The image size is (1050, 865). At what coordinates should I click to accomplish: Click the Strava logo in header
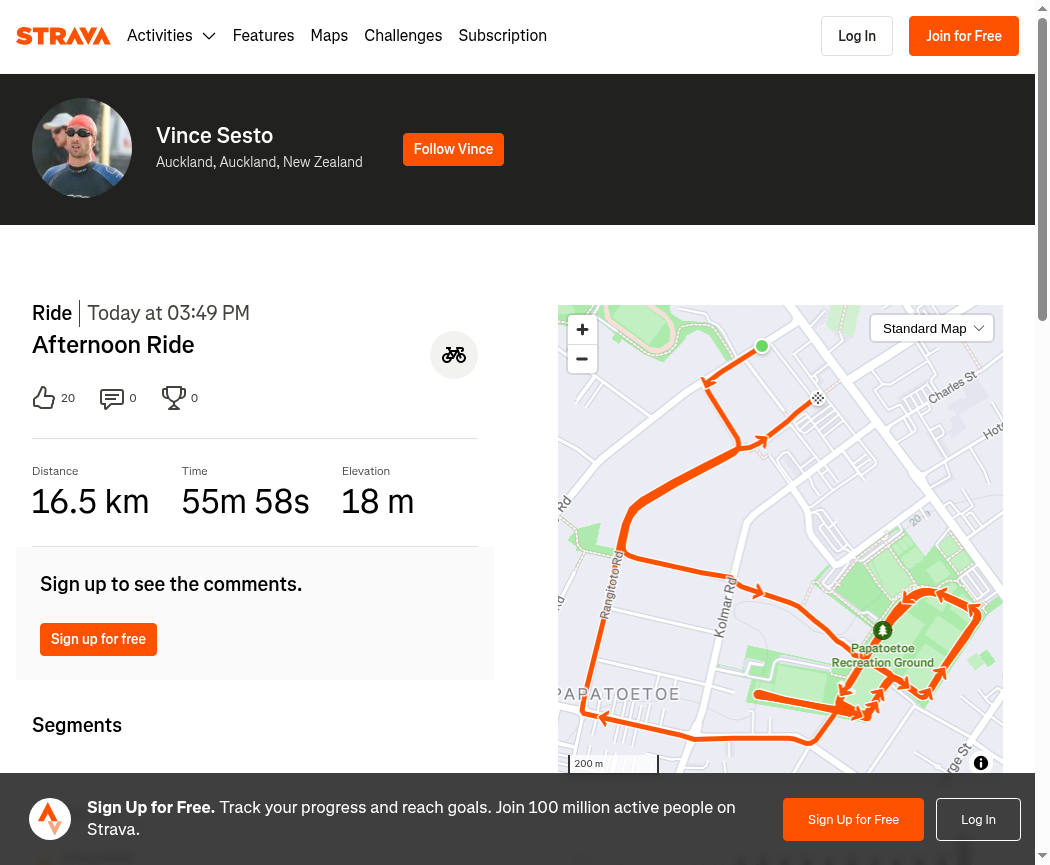63,35
